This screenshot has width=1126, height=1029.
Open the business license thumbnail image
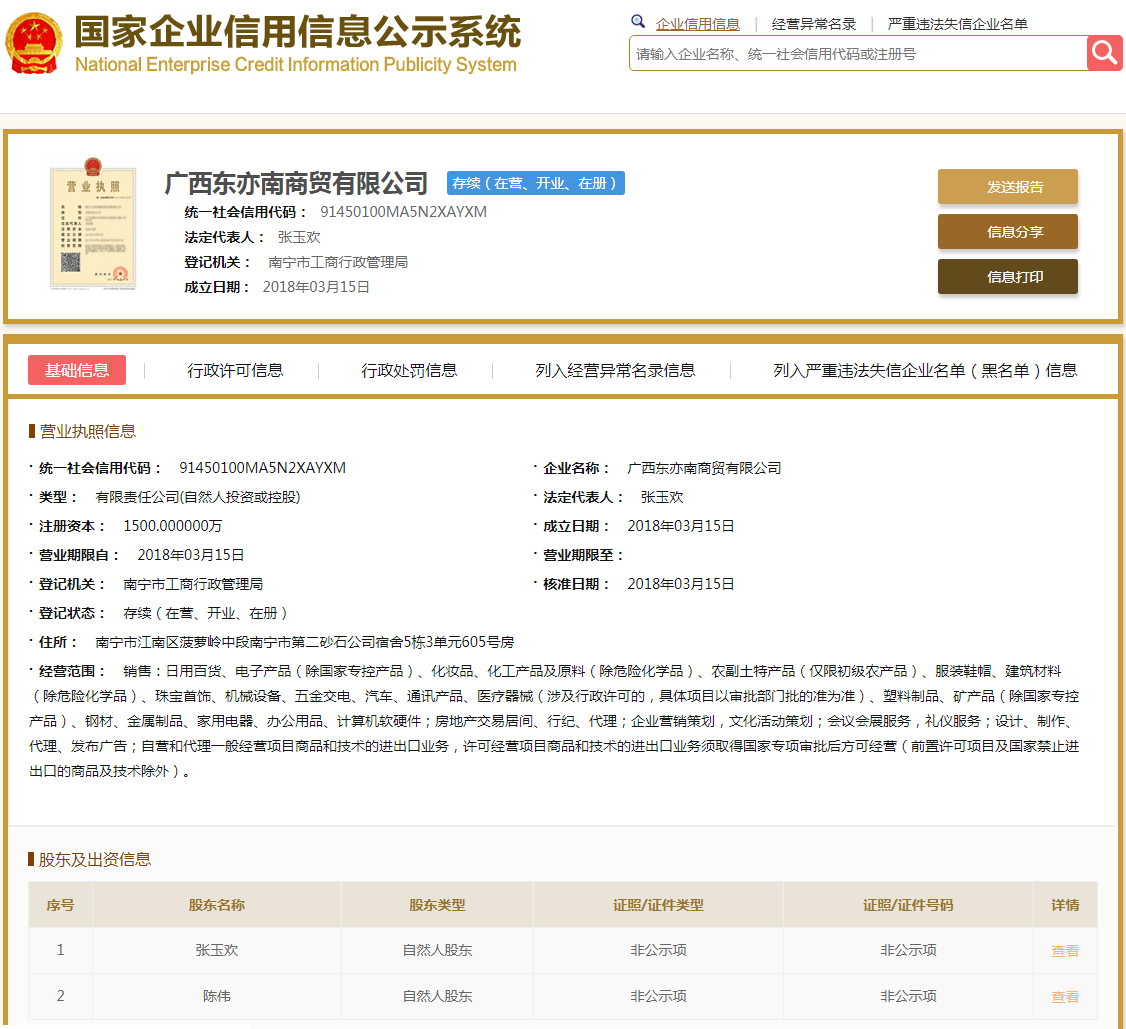click(x=92, y=228)
